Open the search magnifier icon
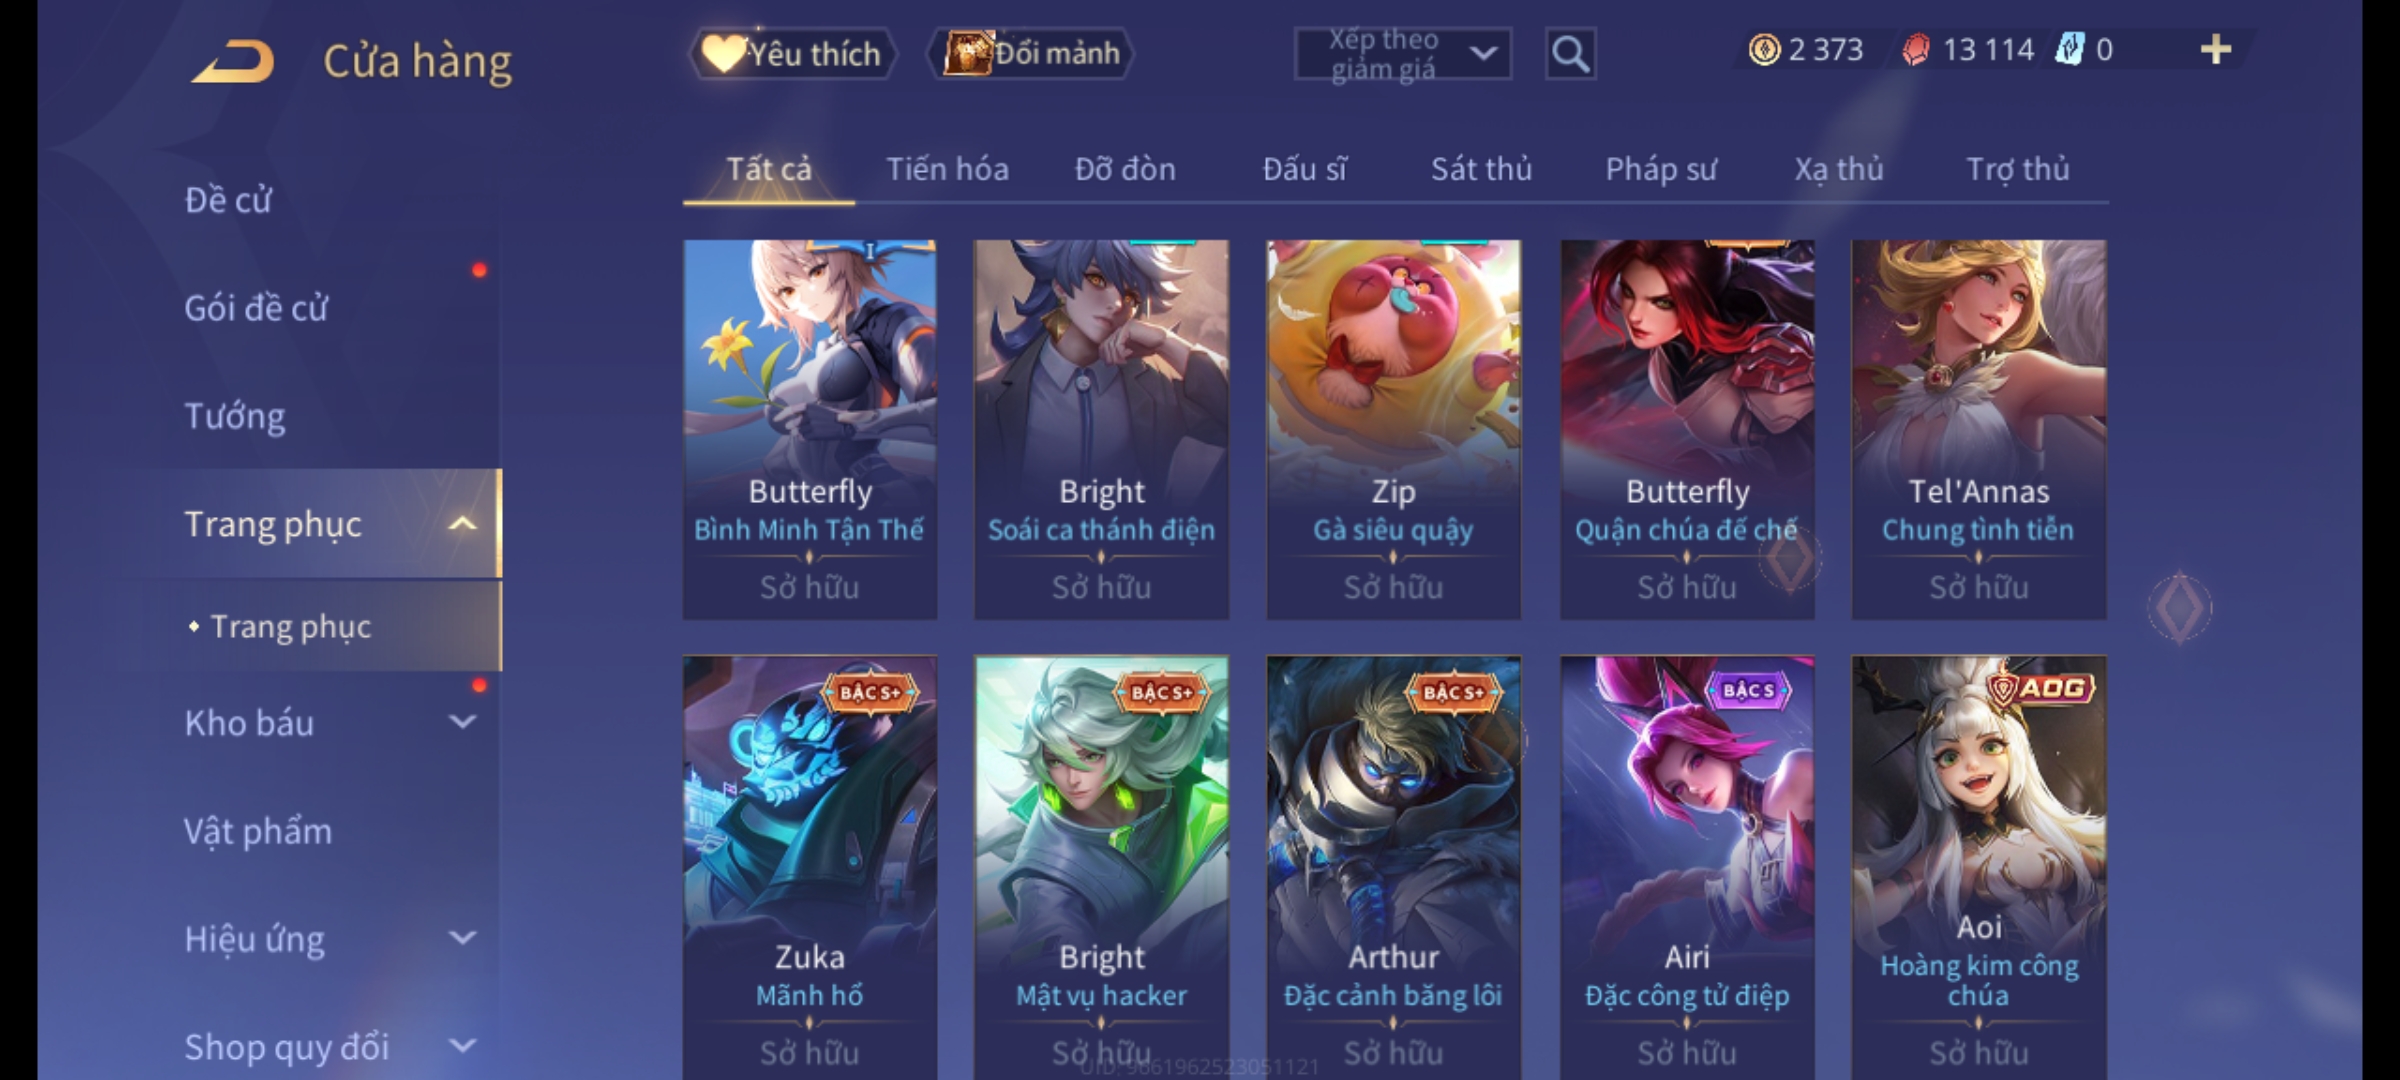Image resolution: width=2400 pixels, height=1080 pixels. pos(1570,54)
